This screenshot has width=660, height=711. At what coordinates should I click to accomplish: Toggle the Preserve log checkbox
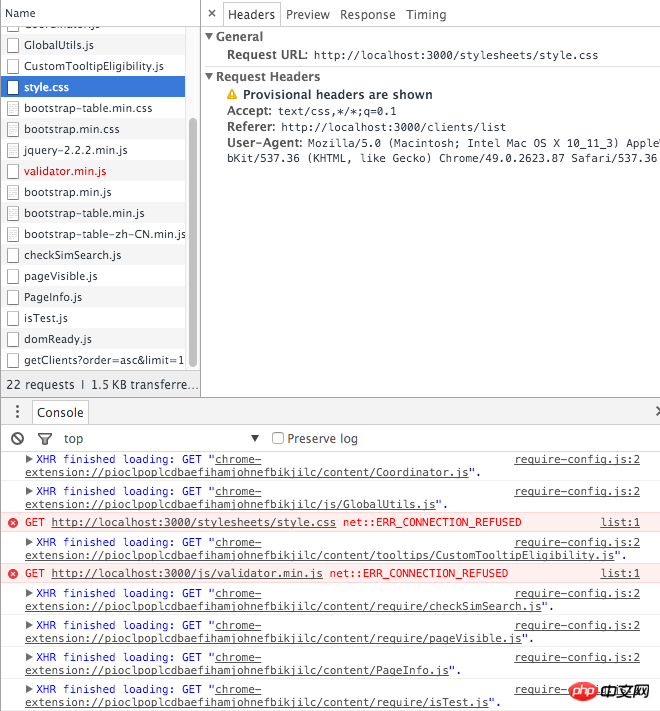point(279,438)
